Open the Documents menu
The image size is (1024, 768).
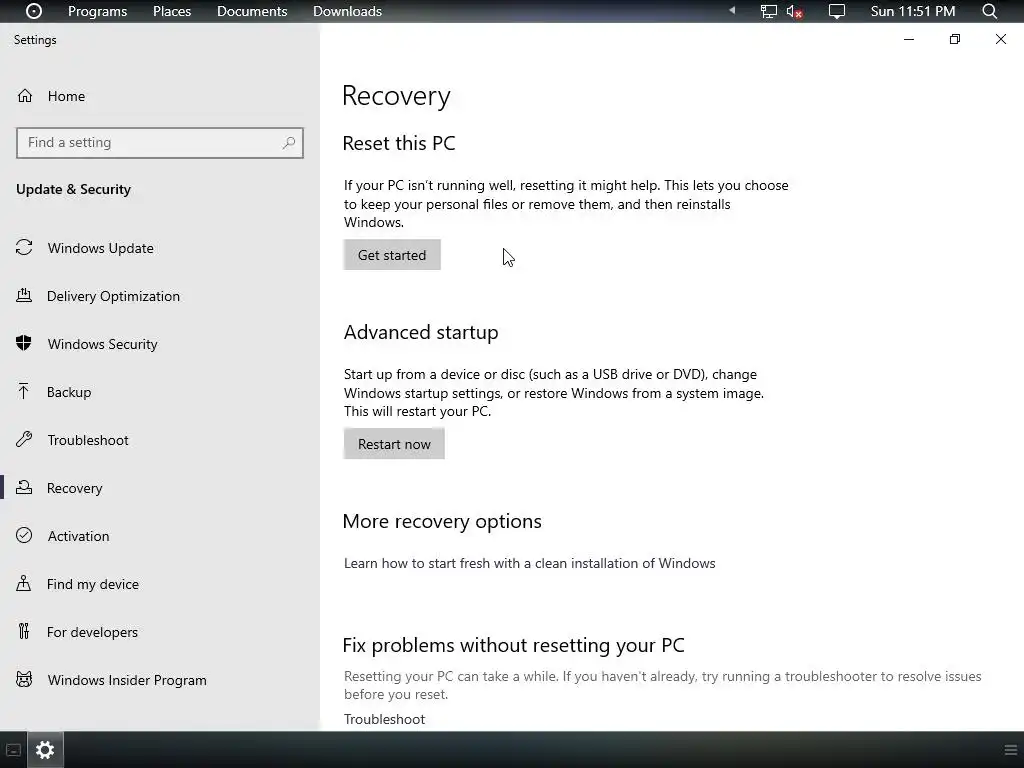click(x=252, y=11)
